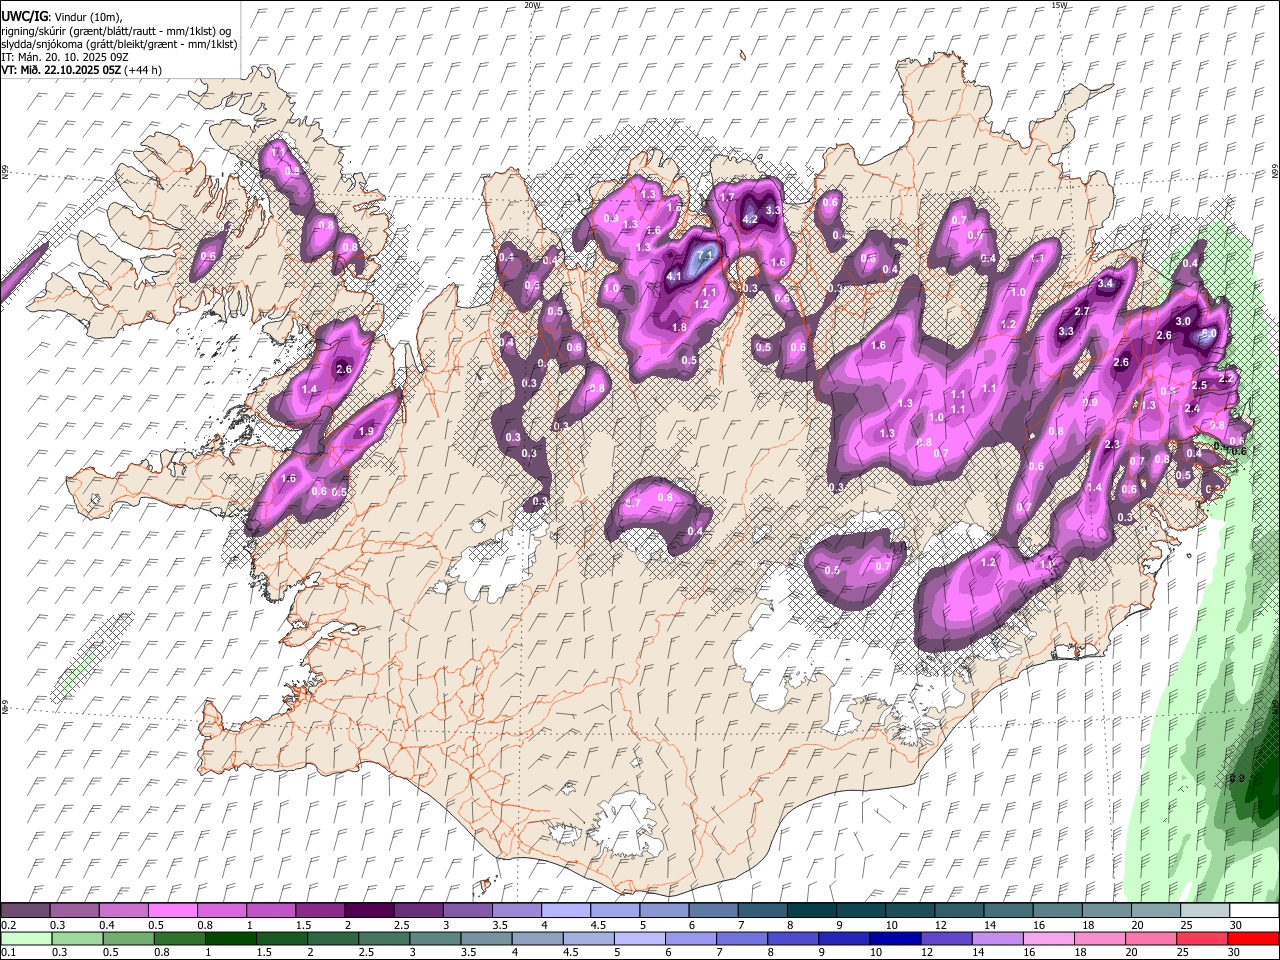The image size is (1280, 960).
Task: Click the "15W" longitude label on the top edge
Action: click(1059, 5)
